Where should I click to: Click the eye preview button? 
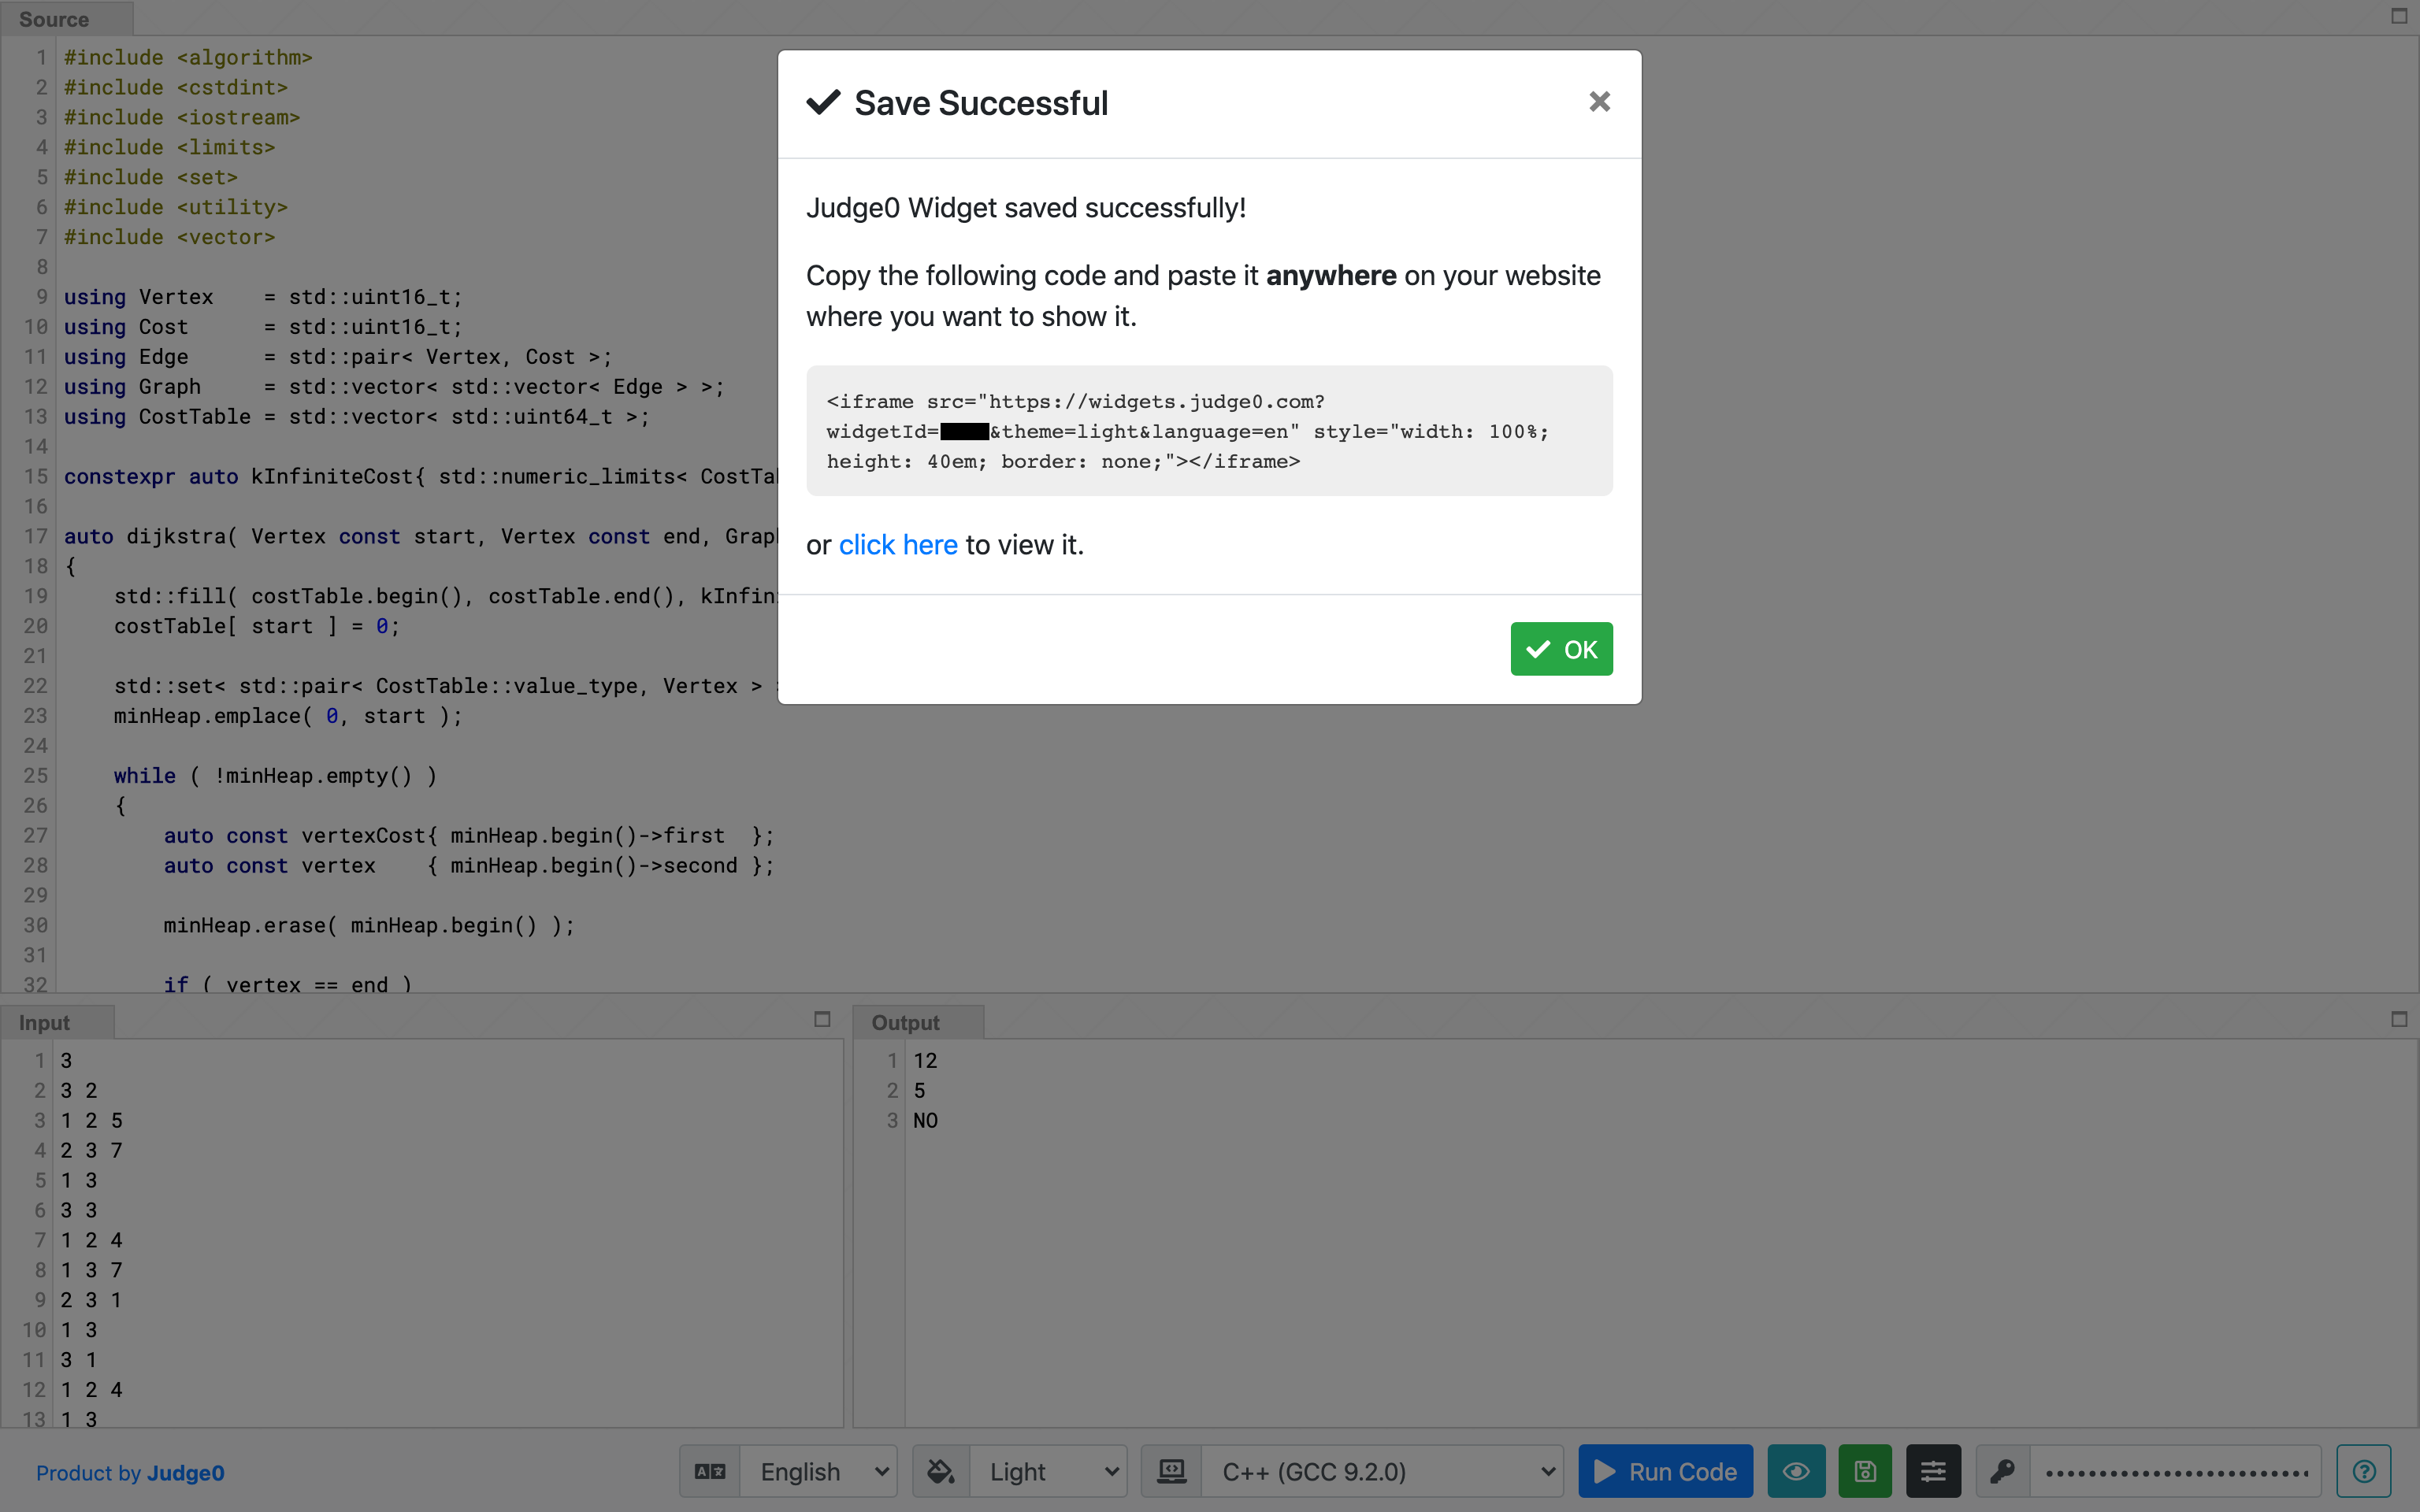pyautogui.click(x=1795, y=1471)
